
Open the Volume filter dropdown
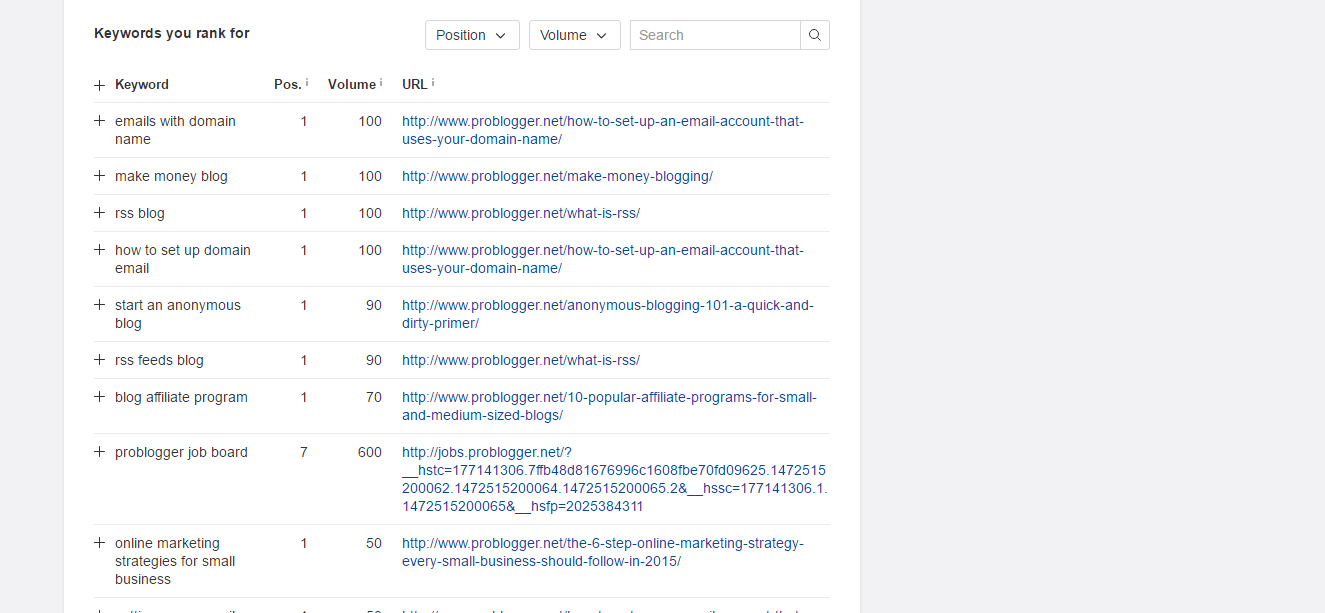point(575,35)
